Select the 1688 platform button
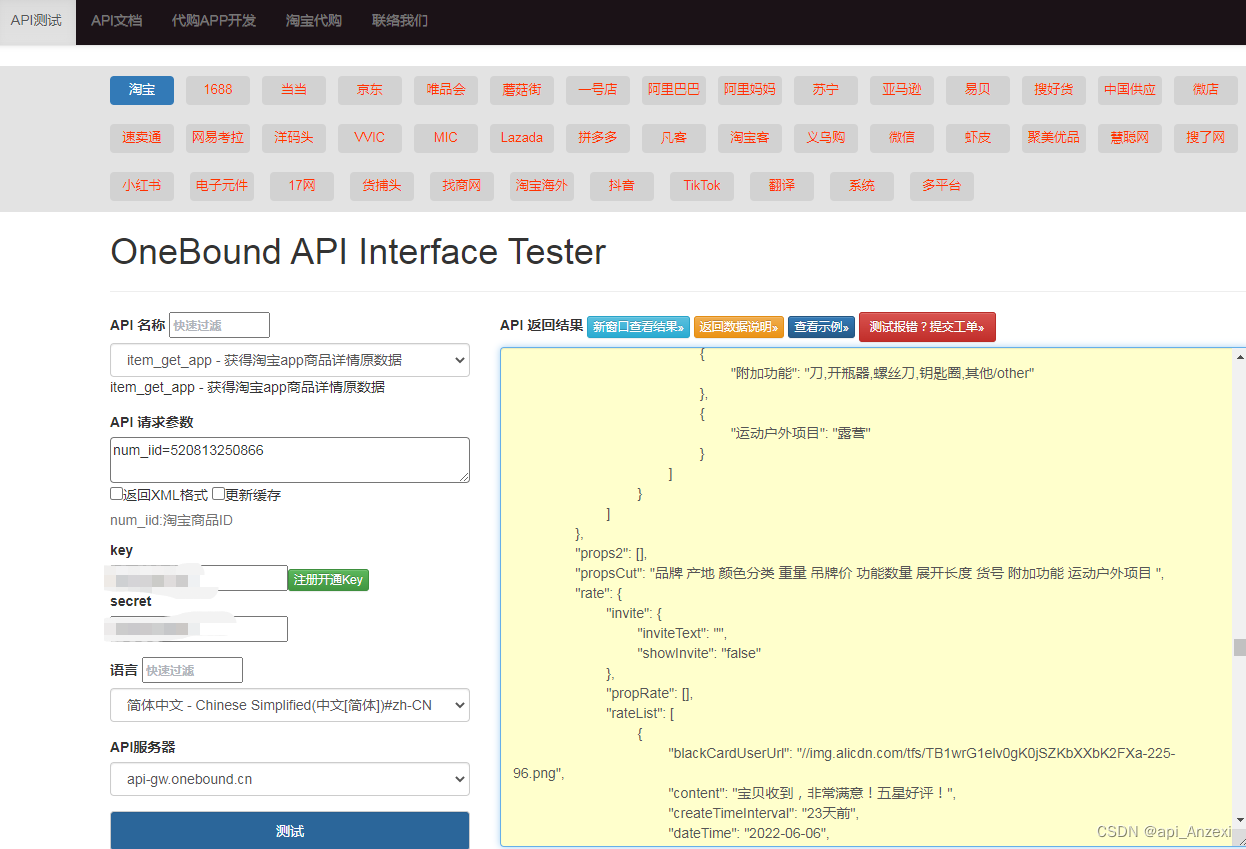 click(218, 90)
